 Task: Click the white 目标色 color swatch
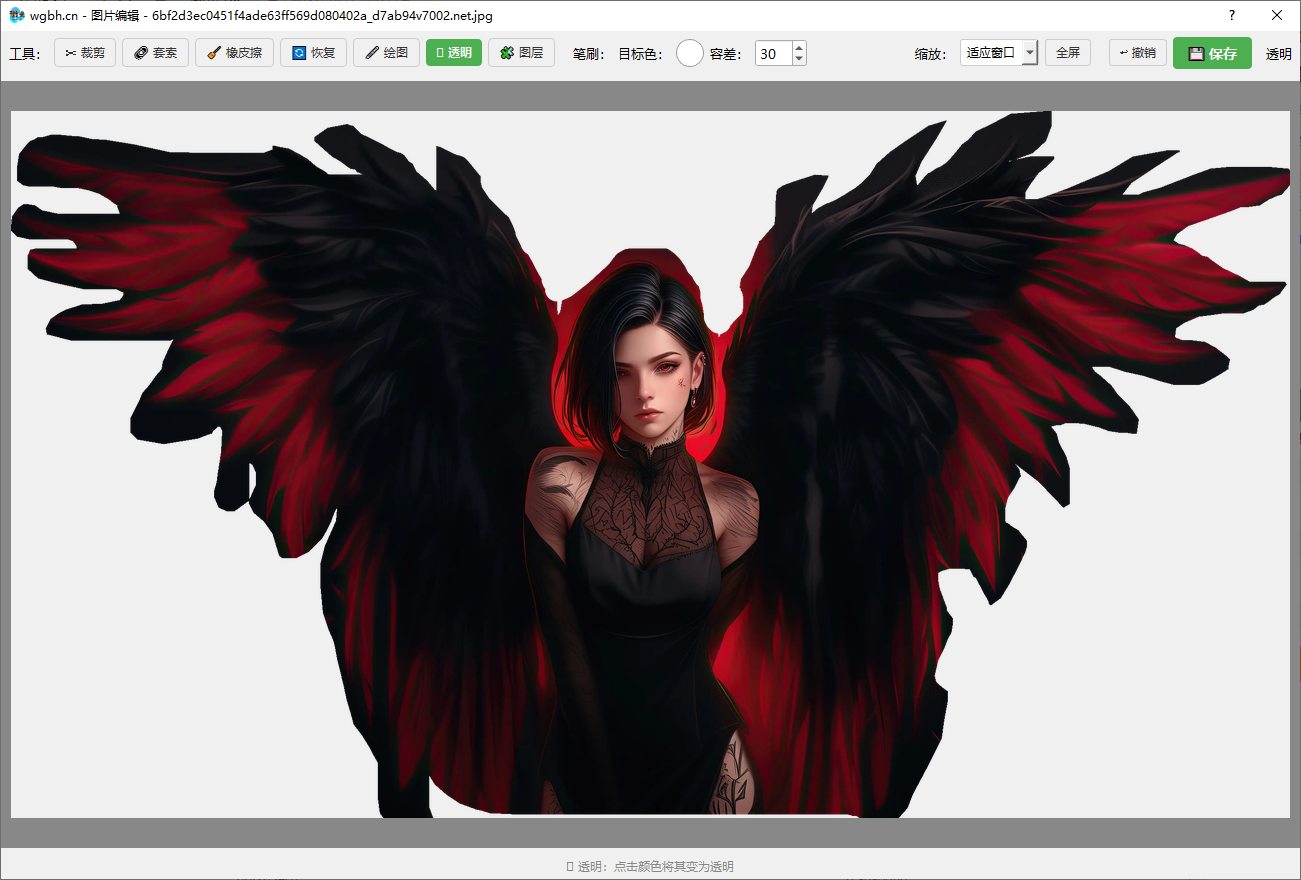click(x=690, y=54)
